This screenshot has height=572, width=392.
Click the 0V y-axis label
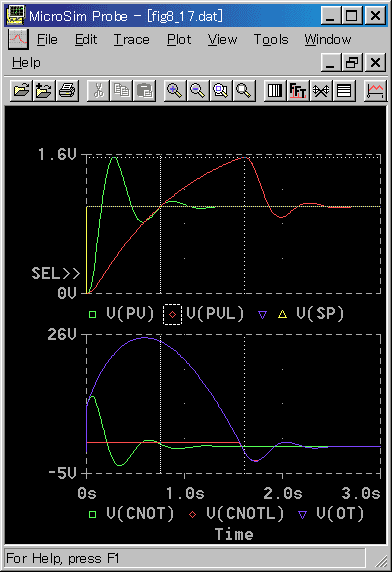pyautogui.click(x=67, y=293)
